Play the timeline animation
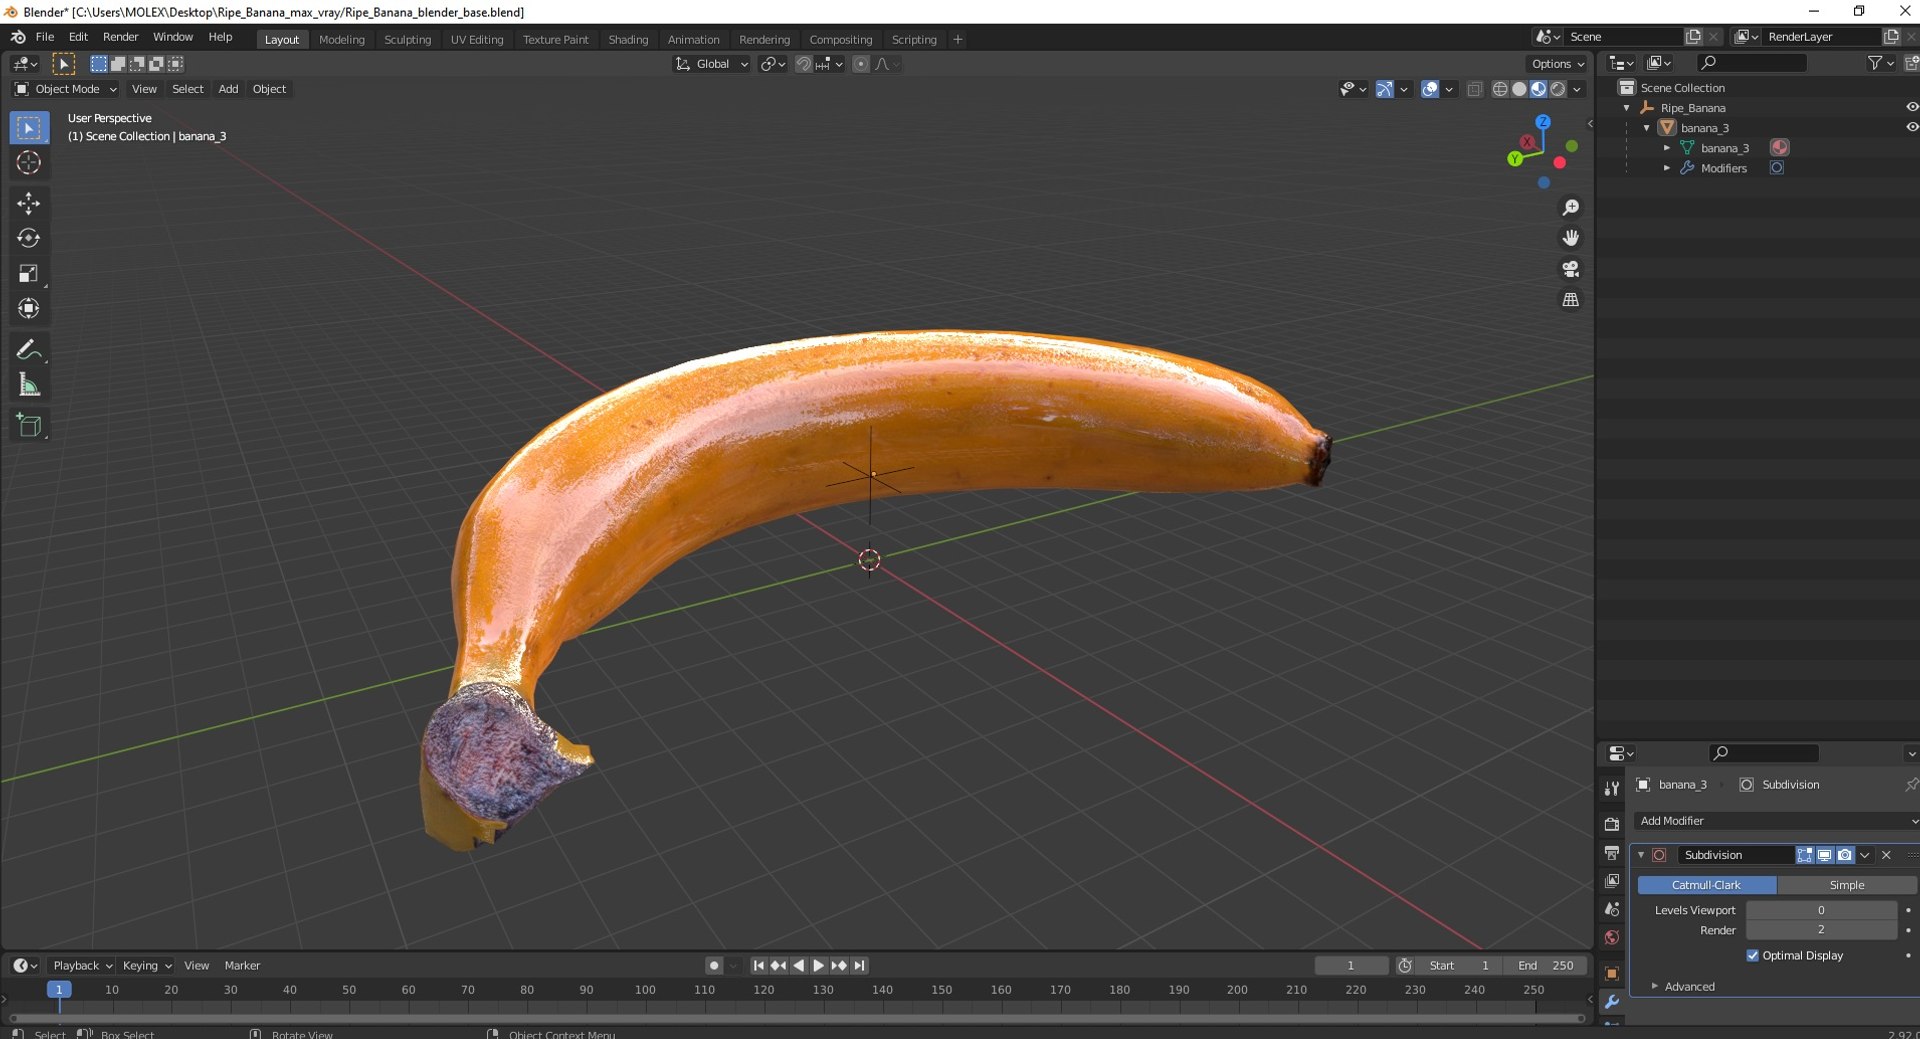The width and height of the screenshot is (1920, 1039). (x=818, y=965)
